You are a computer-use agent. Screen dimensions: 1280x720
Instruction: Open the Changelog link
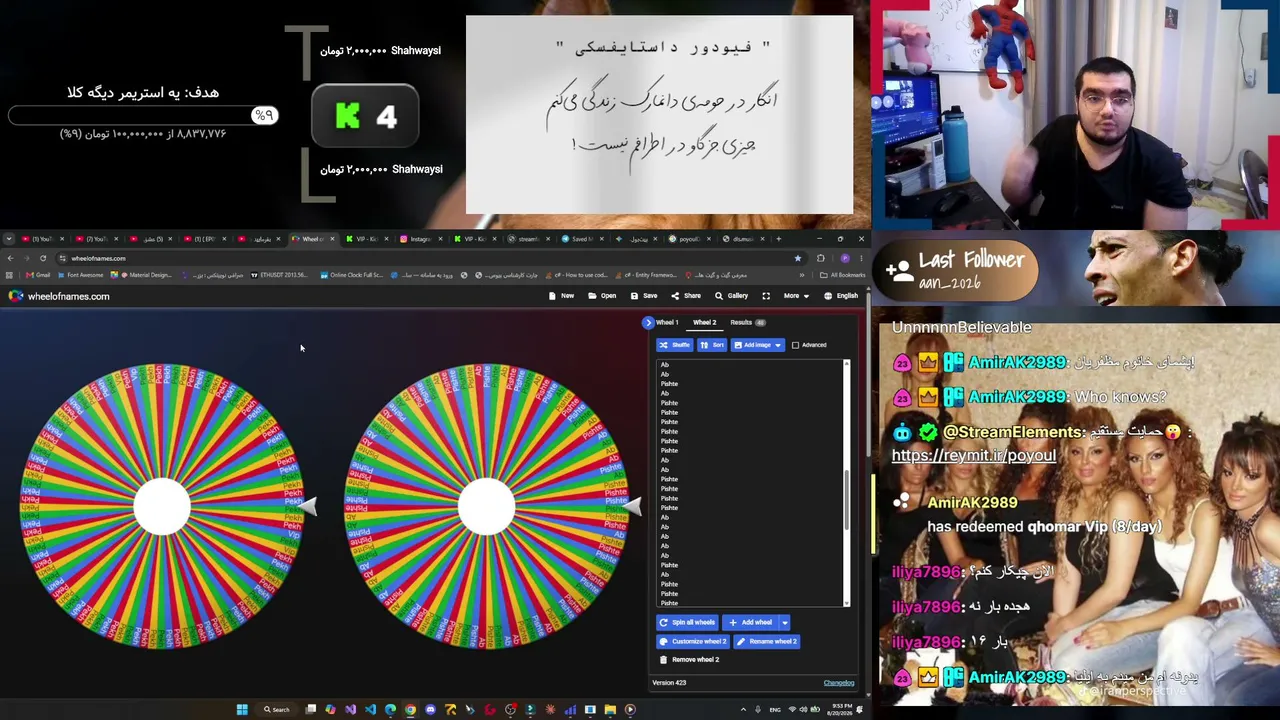point(839,683)
